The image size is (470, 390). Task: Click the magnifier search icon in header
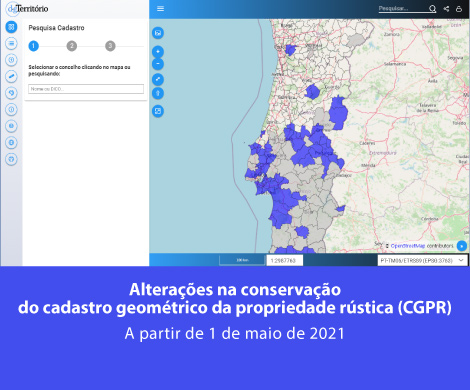432,9
